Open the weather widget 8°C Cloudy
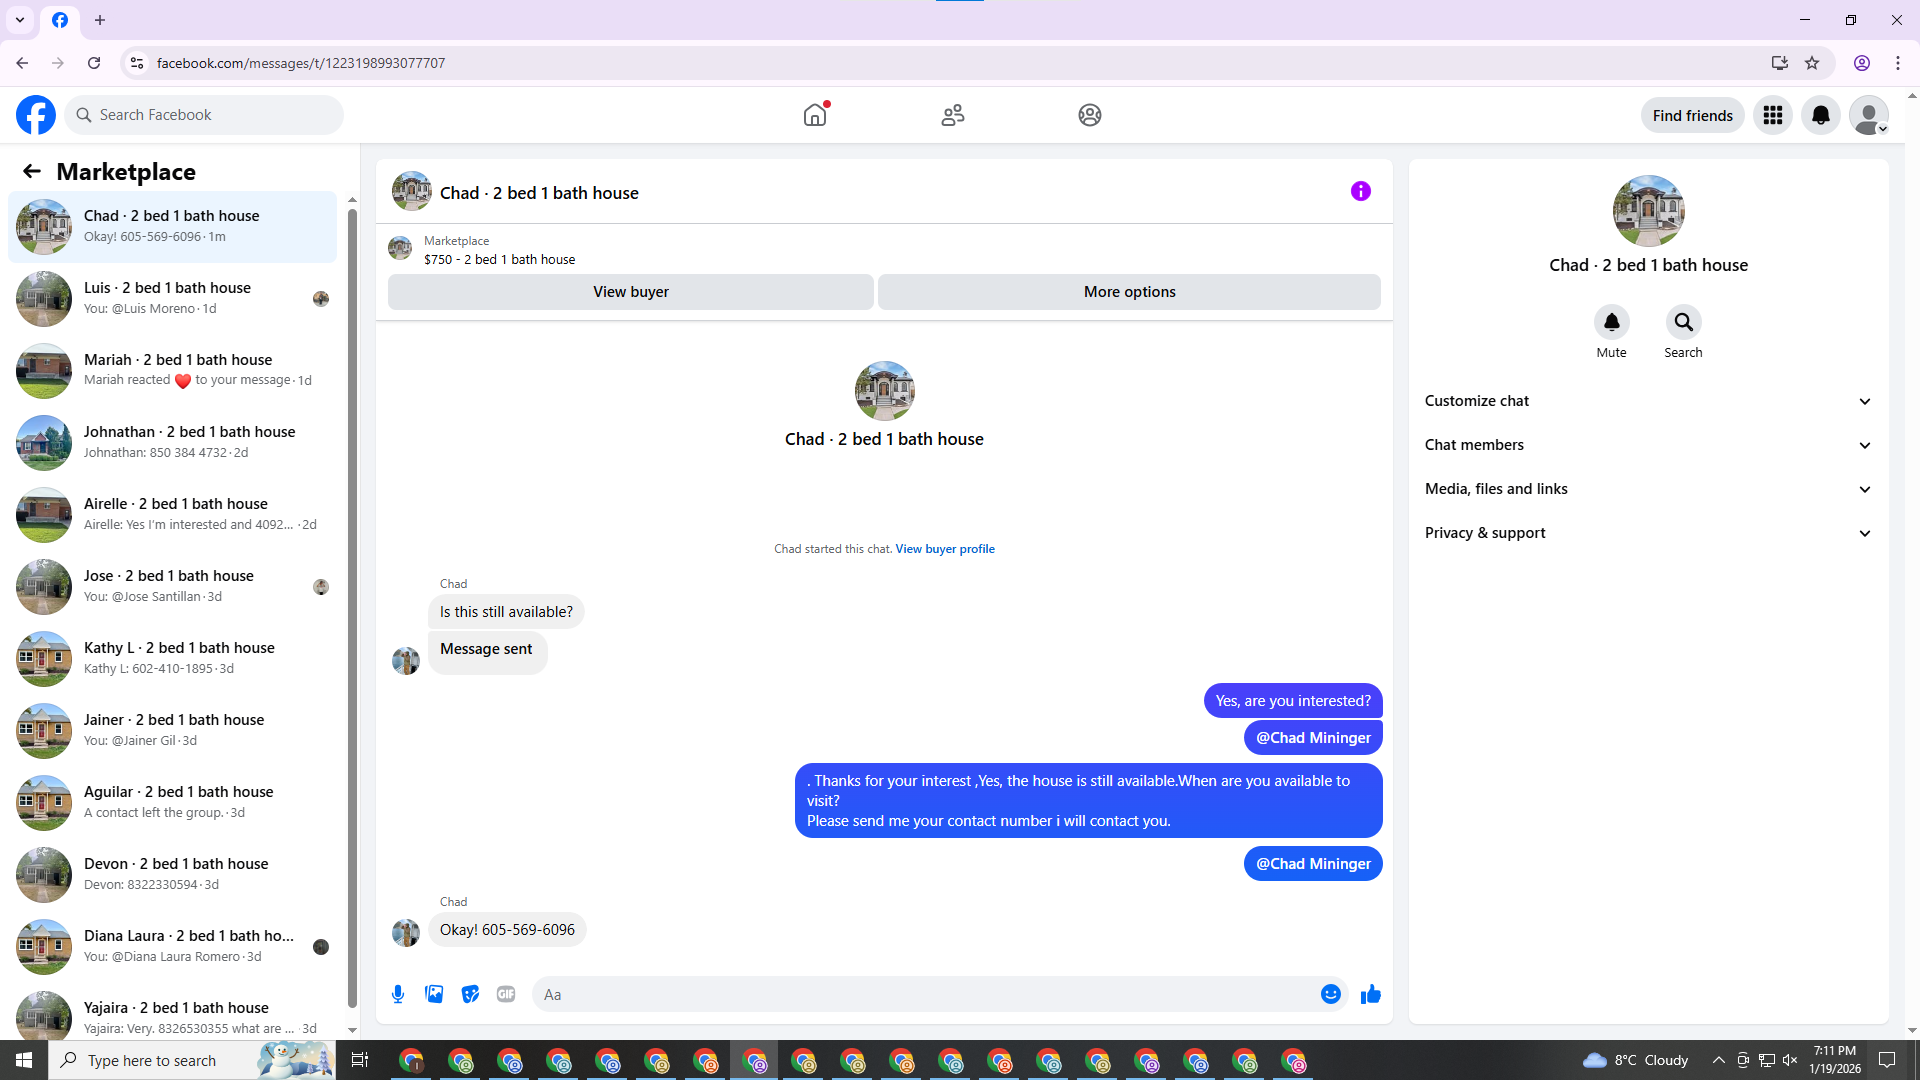This screenshot has width=1920, height=1080. coord(1636,1060)
